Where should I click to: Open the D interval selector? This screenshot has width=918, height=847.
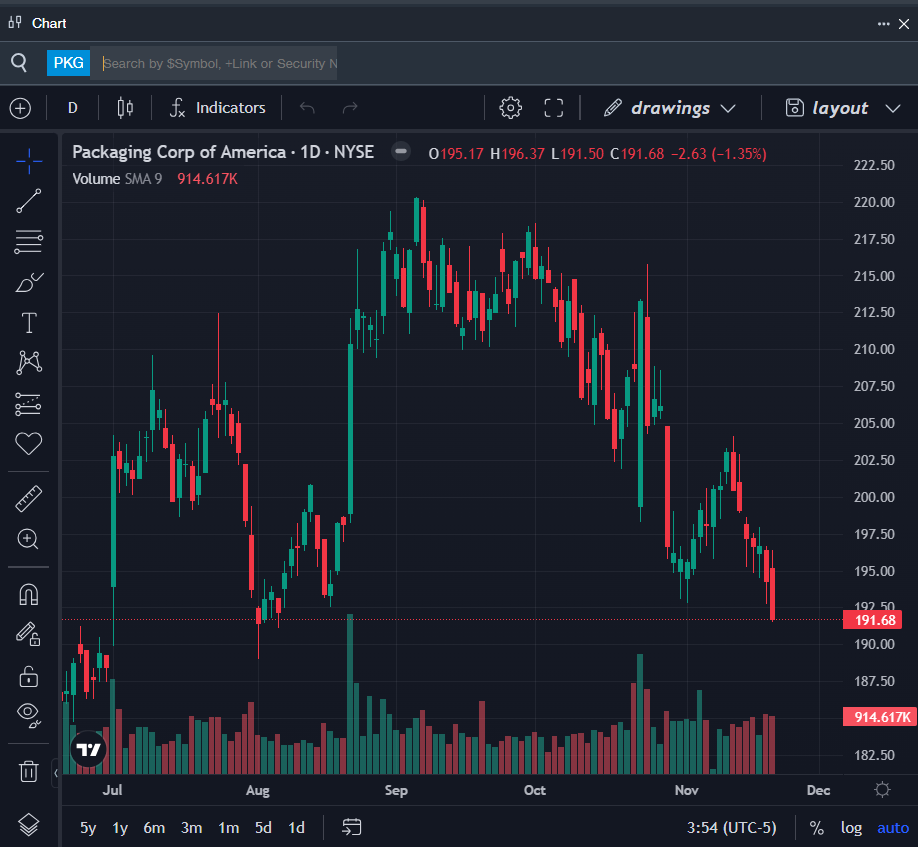click(x=73, y=108)
